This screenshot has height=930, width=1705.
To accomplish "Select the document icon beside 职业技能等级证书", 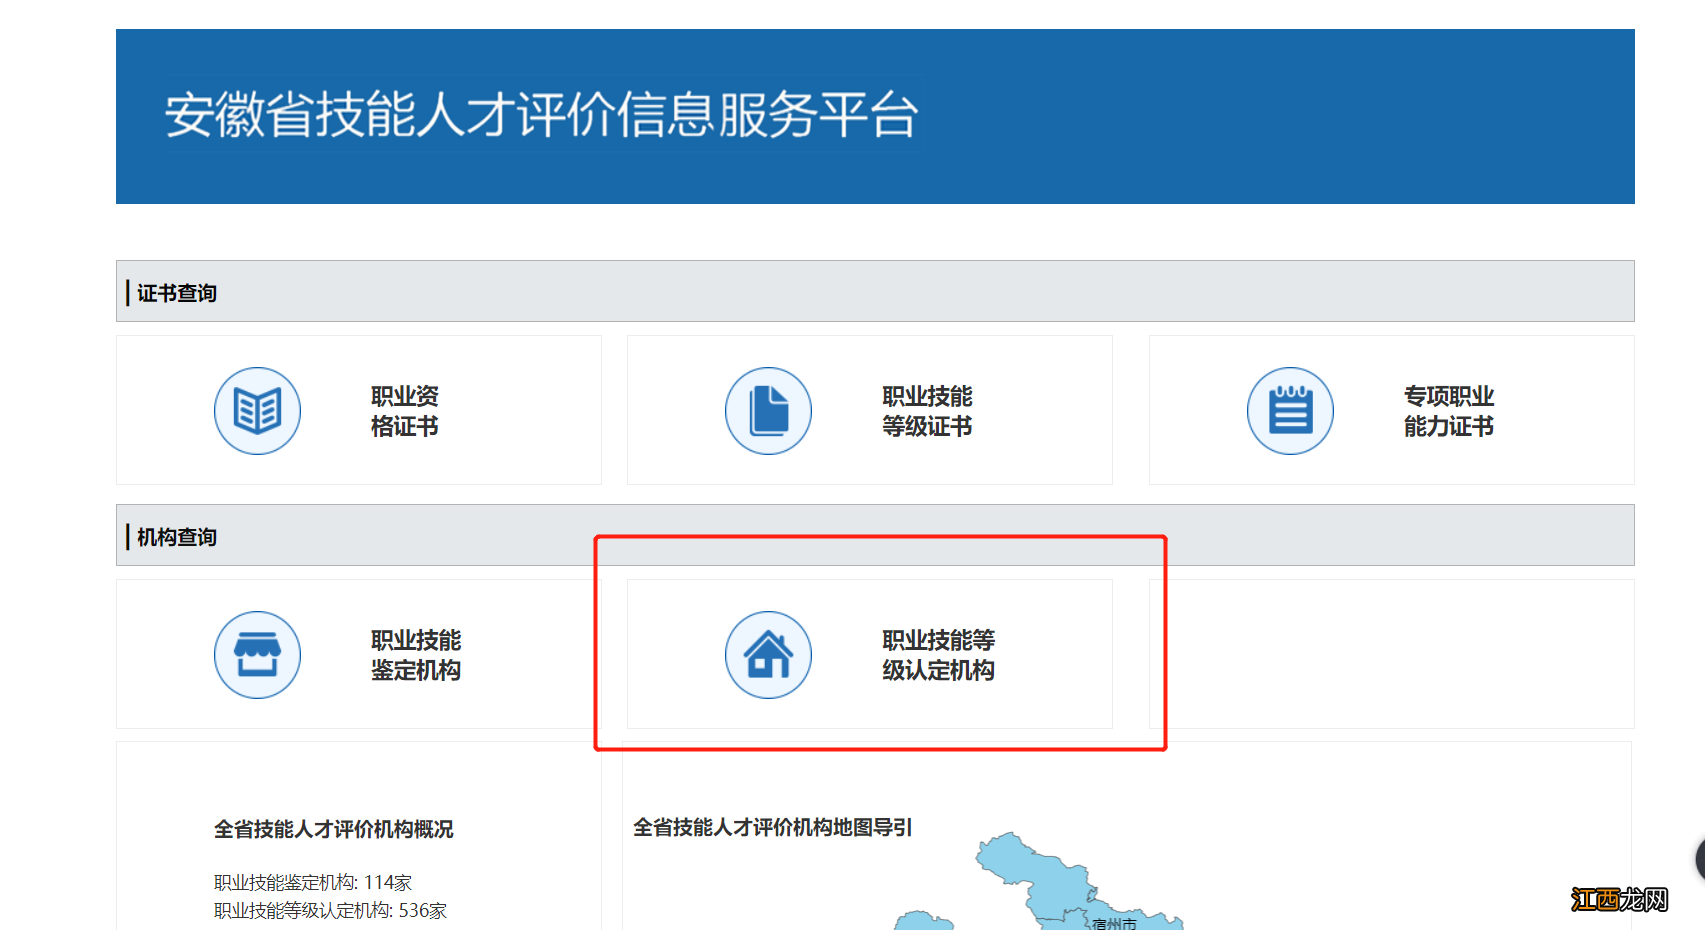I will pos(768,410).
